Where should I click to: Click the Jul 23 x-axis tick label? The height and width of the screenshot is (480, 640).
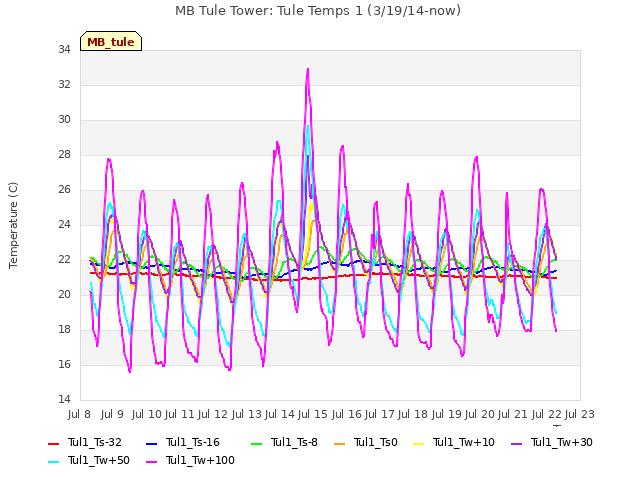pos(580,414)
